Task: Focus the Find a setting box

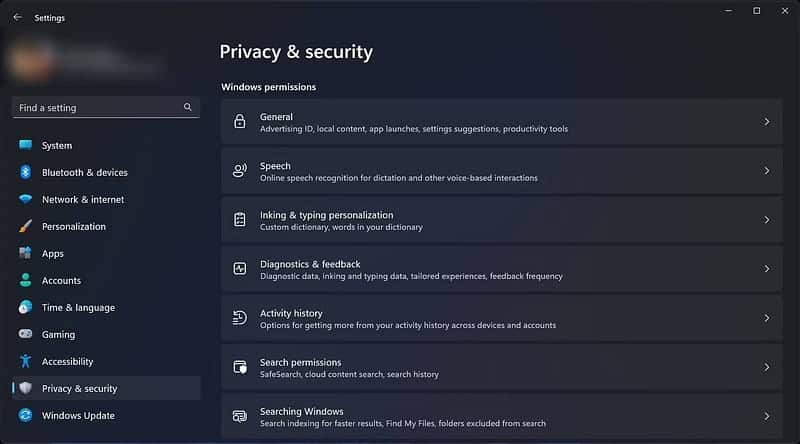Action: (106, 107)
